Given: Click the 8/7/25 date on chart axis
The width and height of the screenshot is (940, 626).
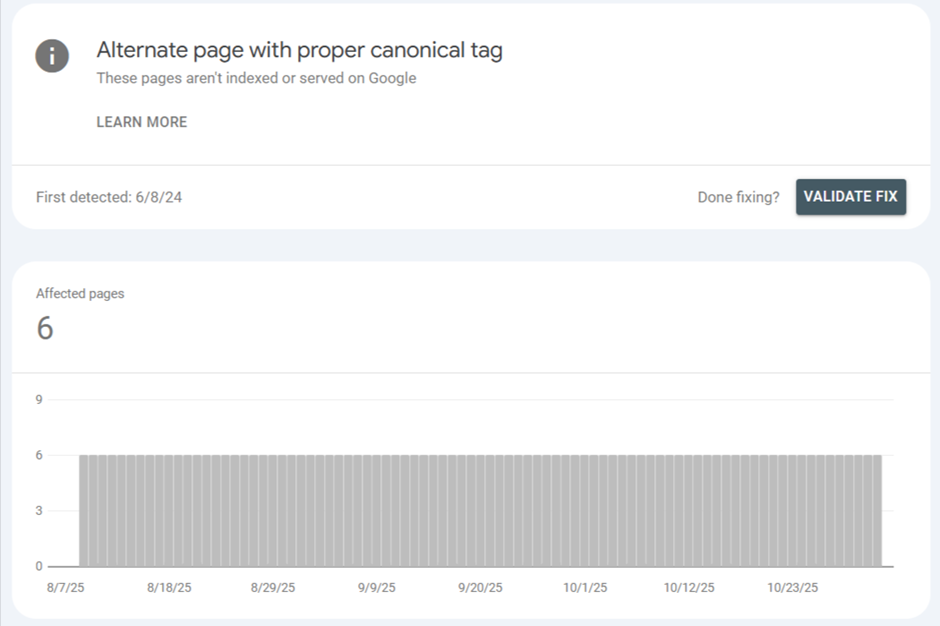Looking at the screenshot, I should (66, 588).
